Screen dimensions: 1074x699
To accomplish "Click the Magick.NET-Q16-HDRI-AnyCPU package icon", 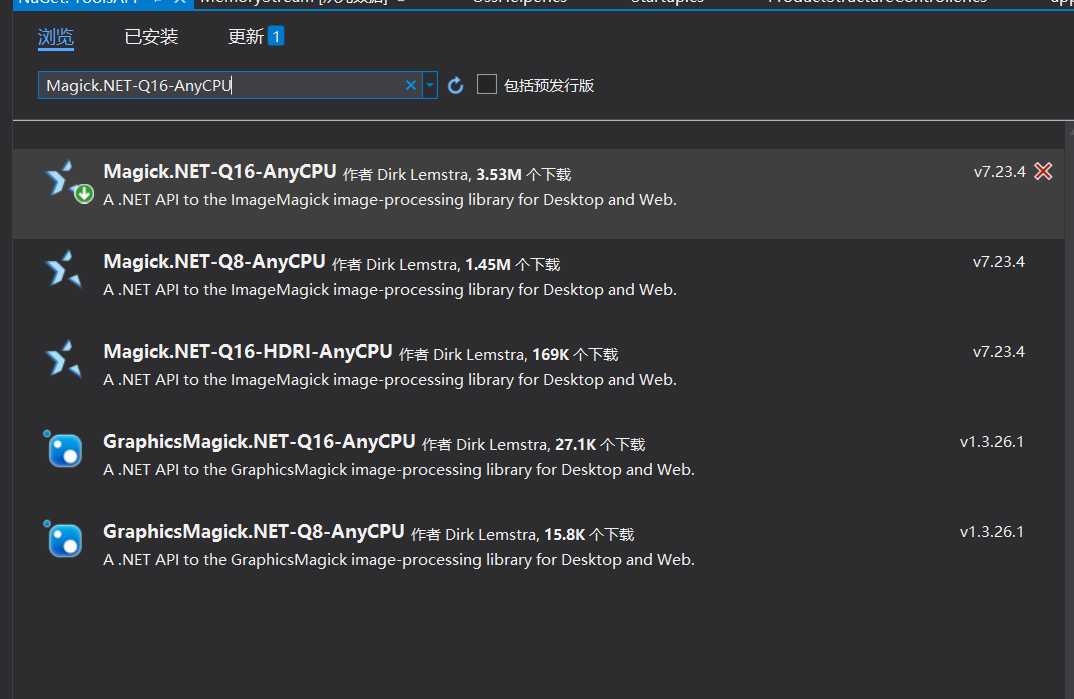I will tap(64, 360).
